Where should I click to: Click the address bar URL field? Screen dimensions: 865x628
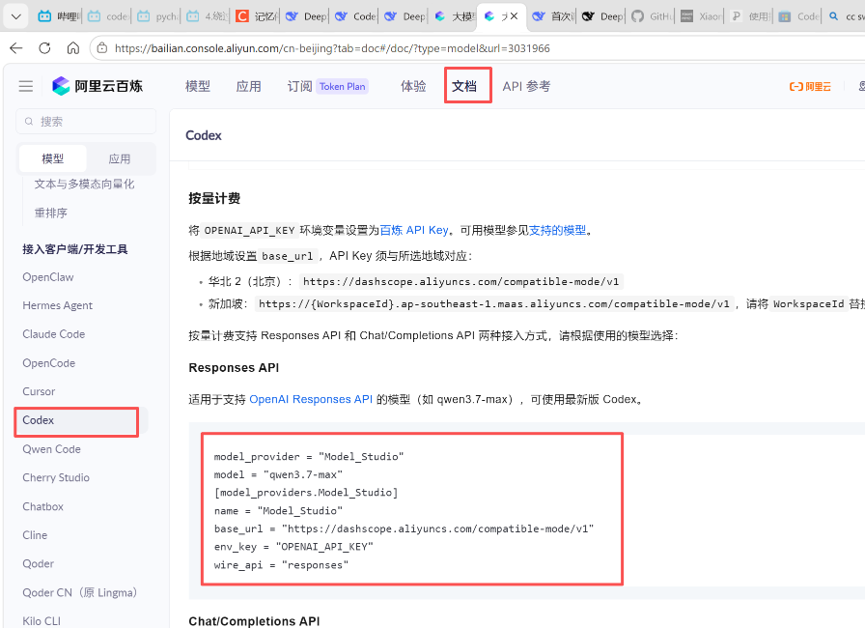click(x=332, y=49)
